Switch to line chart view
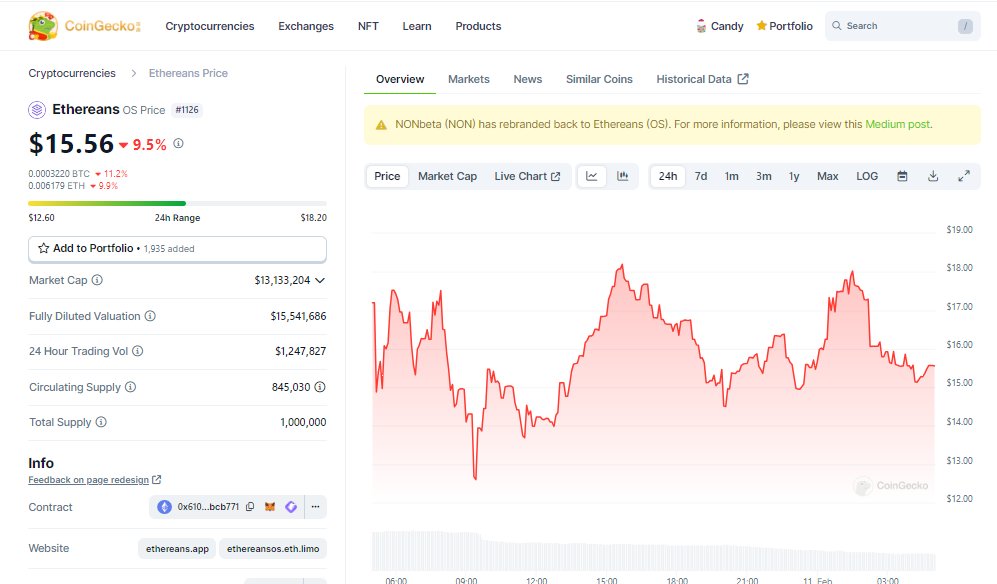 (x=591, y=176)
